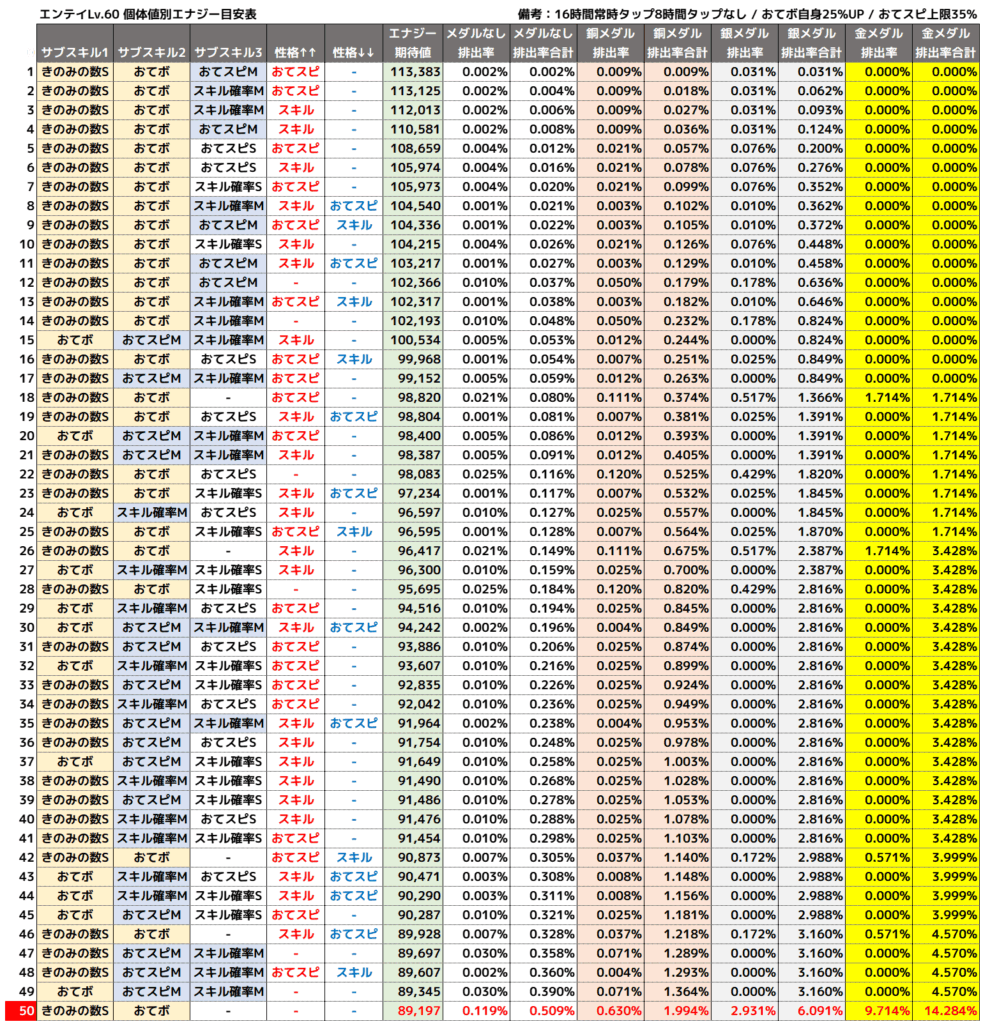Click the red energy value 89,197
Image resolution: width=983 pixels, height=1024 pixels.
tap(412, 1011)
